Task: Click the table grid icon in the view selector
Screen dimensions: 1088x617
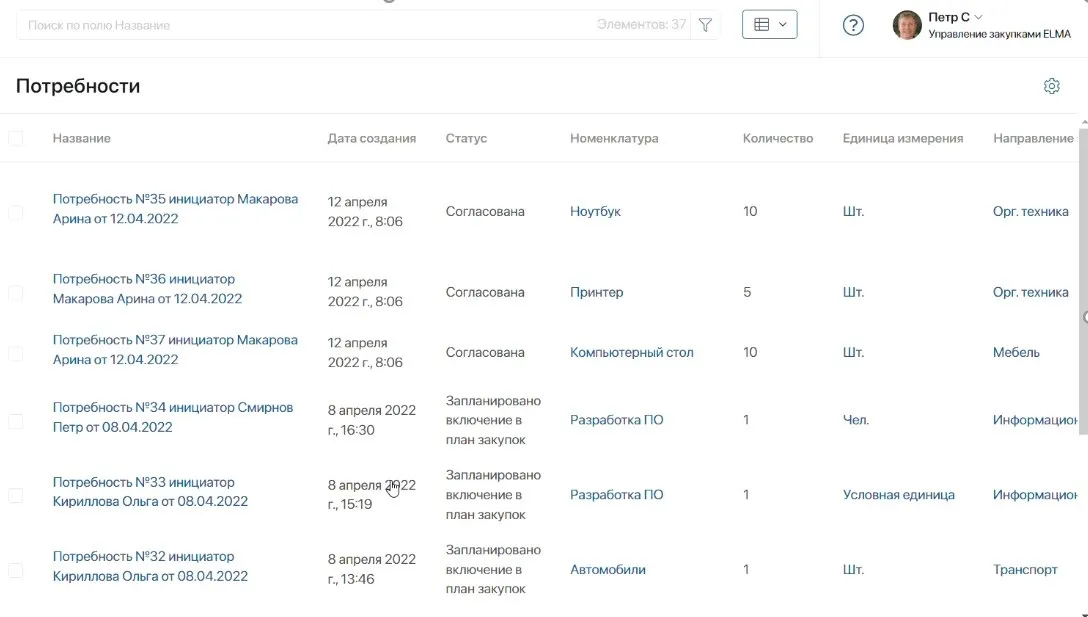Action: pyautogui.click(x=761, y=23)
